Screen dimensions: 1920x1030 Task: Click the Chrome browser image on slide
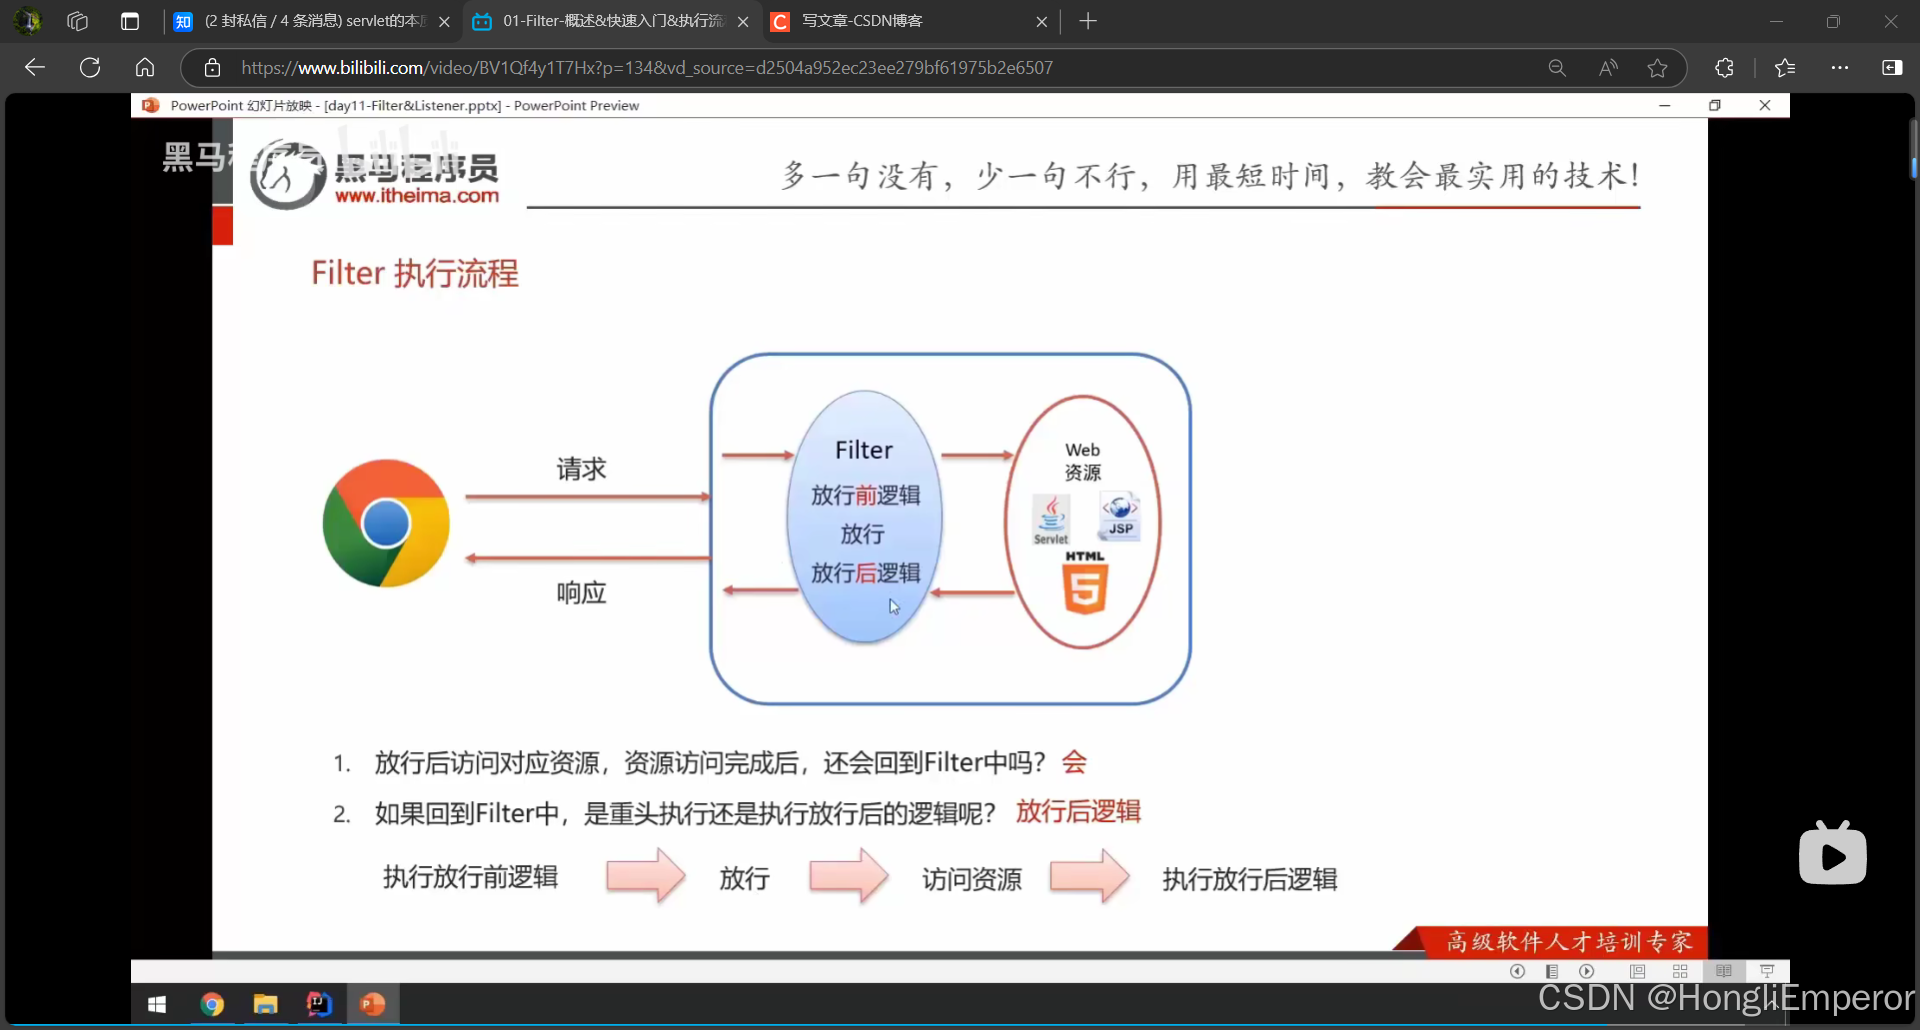(x=386, y=523)
